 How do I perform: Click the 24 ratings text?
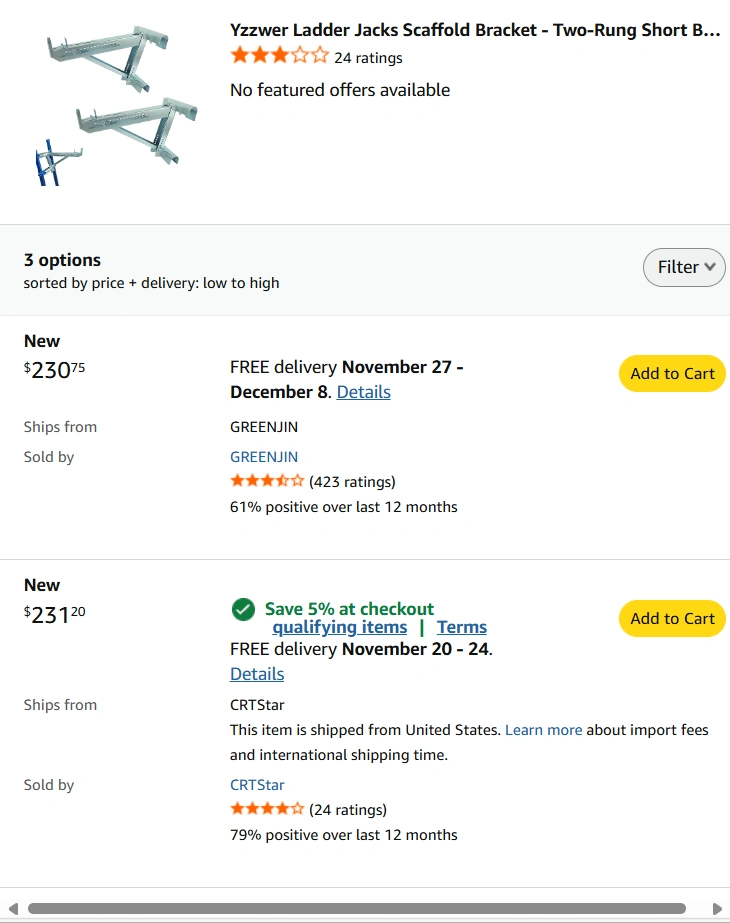tap(368, 58)
